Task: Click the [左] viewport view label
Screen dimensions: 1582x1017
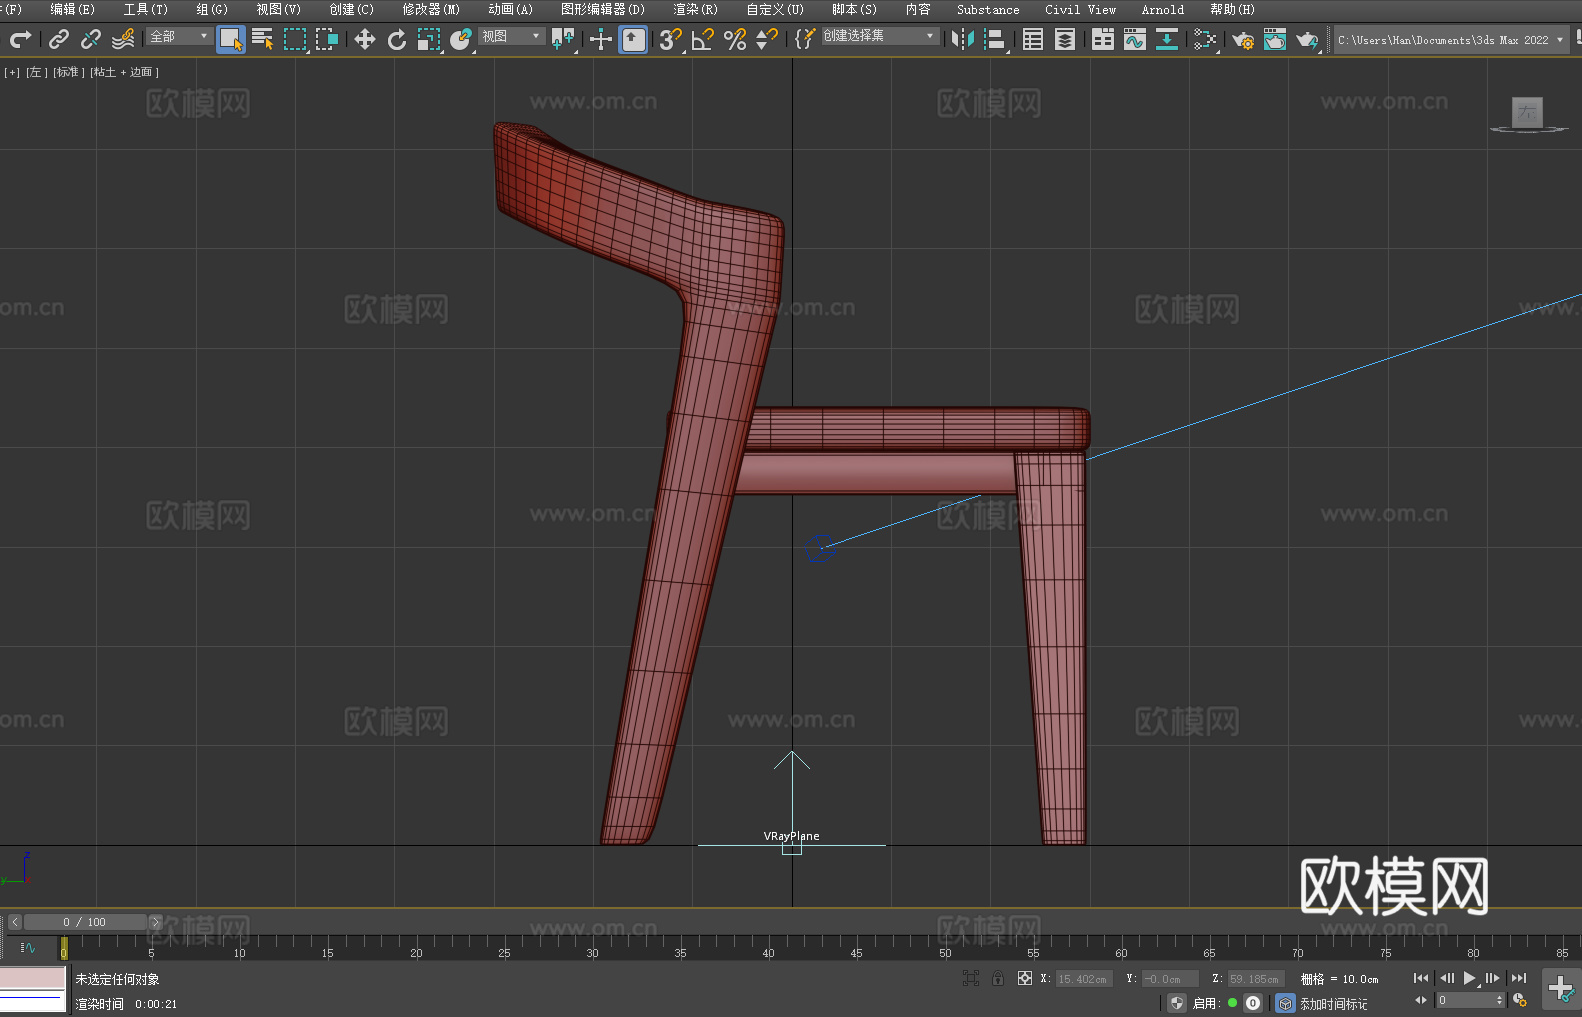Action: pyautogui.click(x=36, y=72)
